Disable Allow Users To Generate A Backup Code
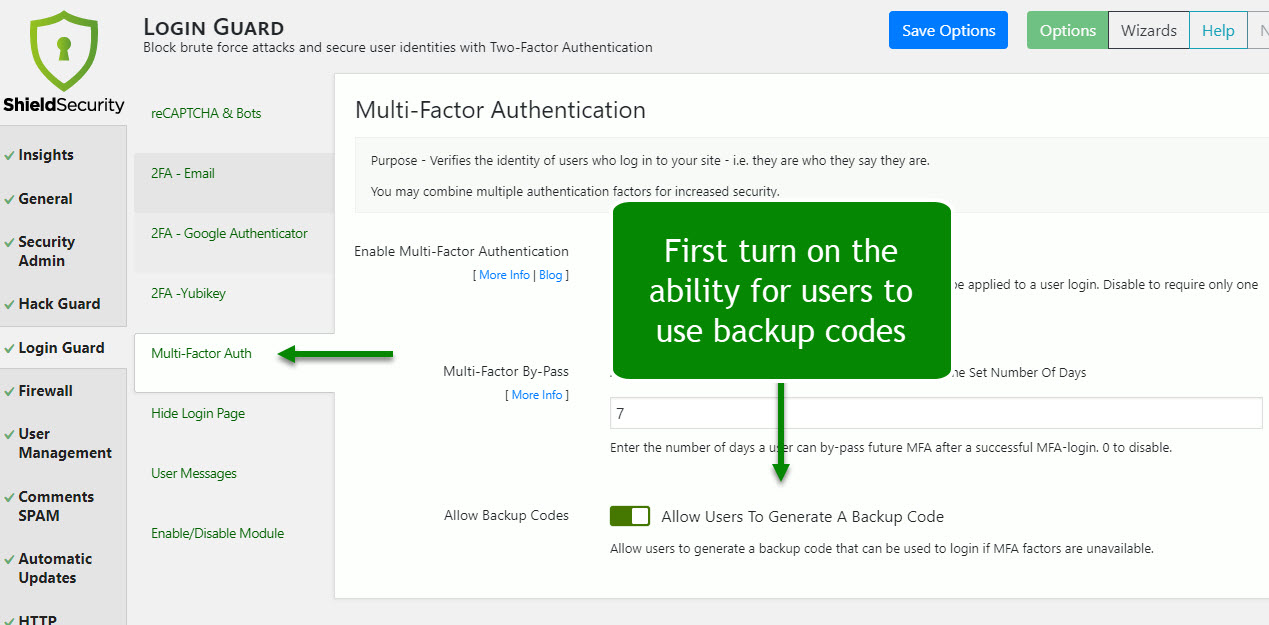 tap(629, 516)
